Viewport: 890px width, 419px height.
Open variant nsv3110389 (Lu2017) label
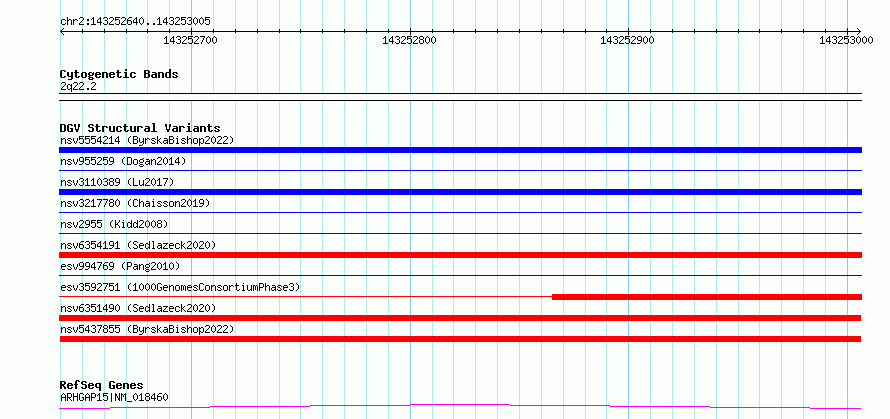tap(117, 182)
